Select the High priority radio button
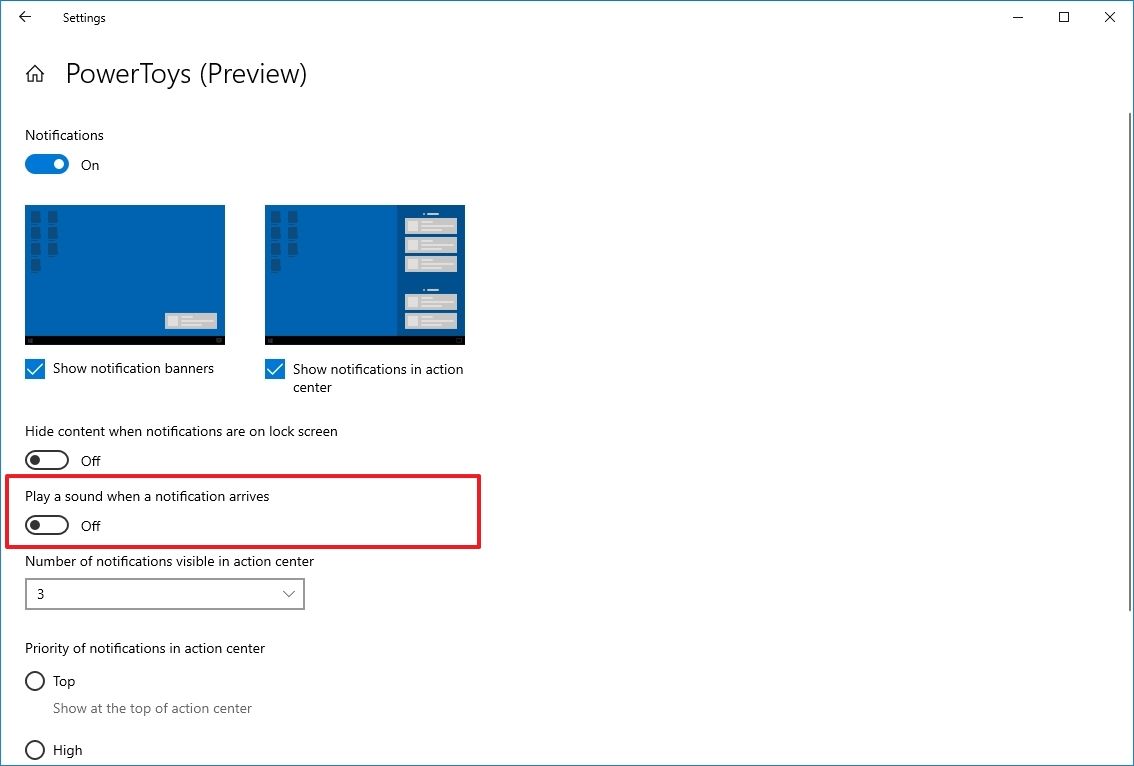The image size is (1134, 766). [x=35, y=750]
